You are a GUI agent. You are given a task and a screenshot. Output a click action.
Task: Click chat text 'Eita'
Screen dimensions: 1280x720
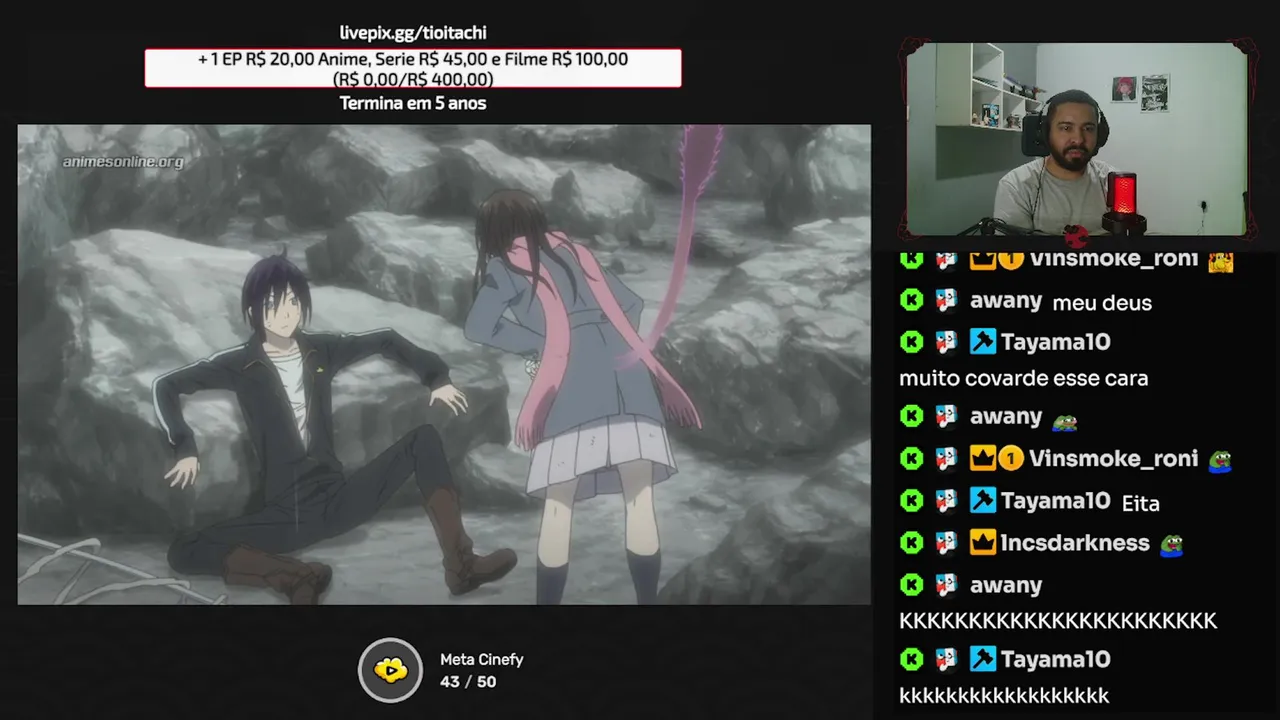(x=1140, y=503)
